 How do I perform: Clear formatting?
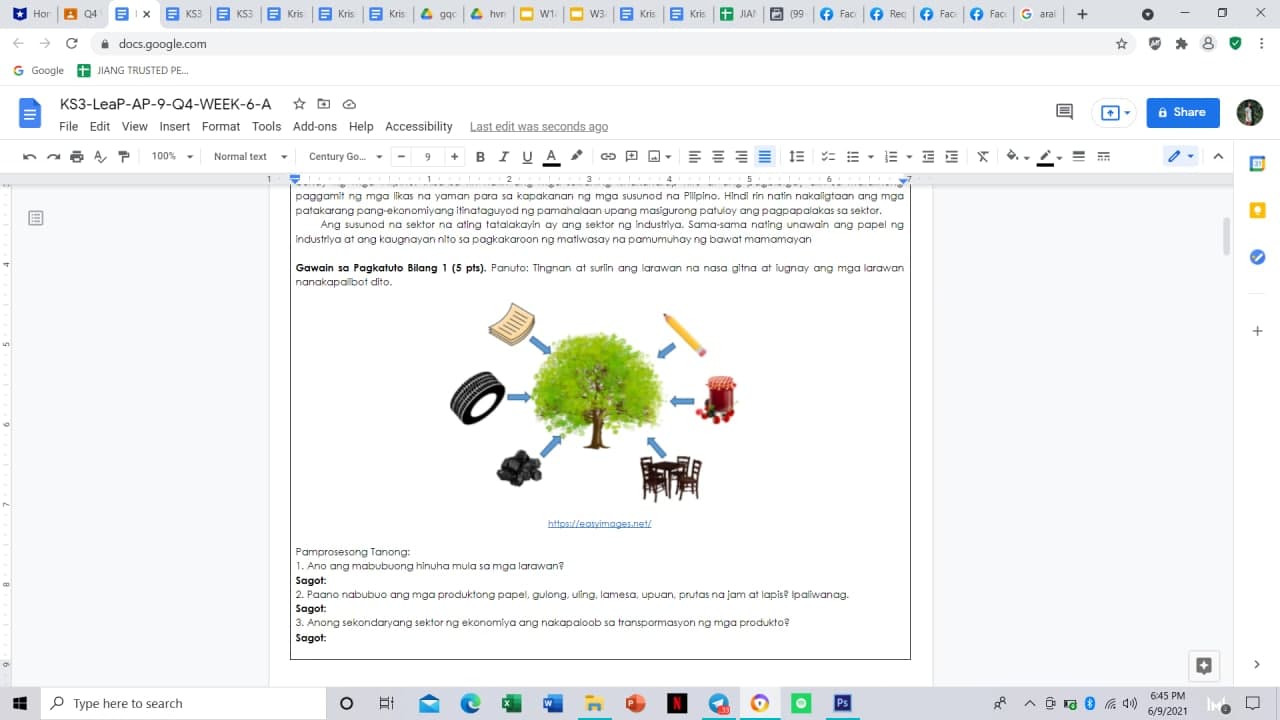(983, 156)
